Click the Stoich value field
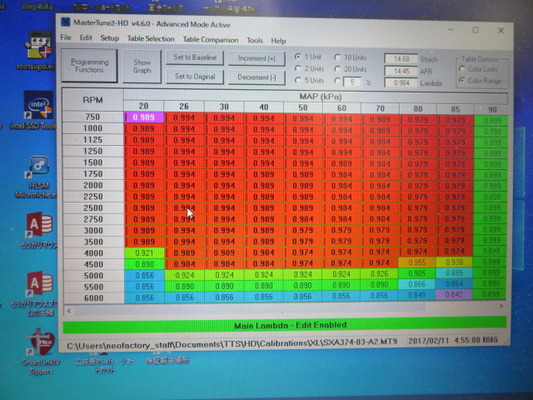Screen dimensions: 533x400 [x=401, y=59]
